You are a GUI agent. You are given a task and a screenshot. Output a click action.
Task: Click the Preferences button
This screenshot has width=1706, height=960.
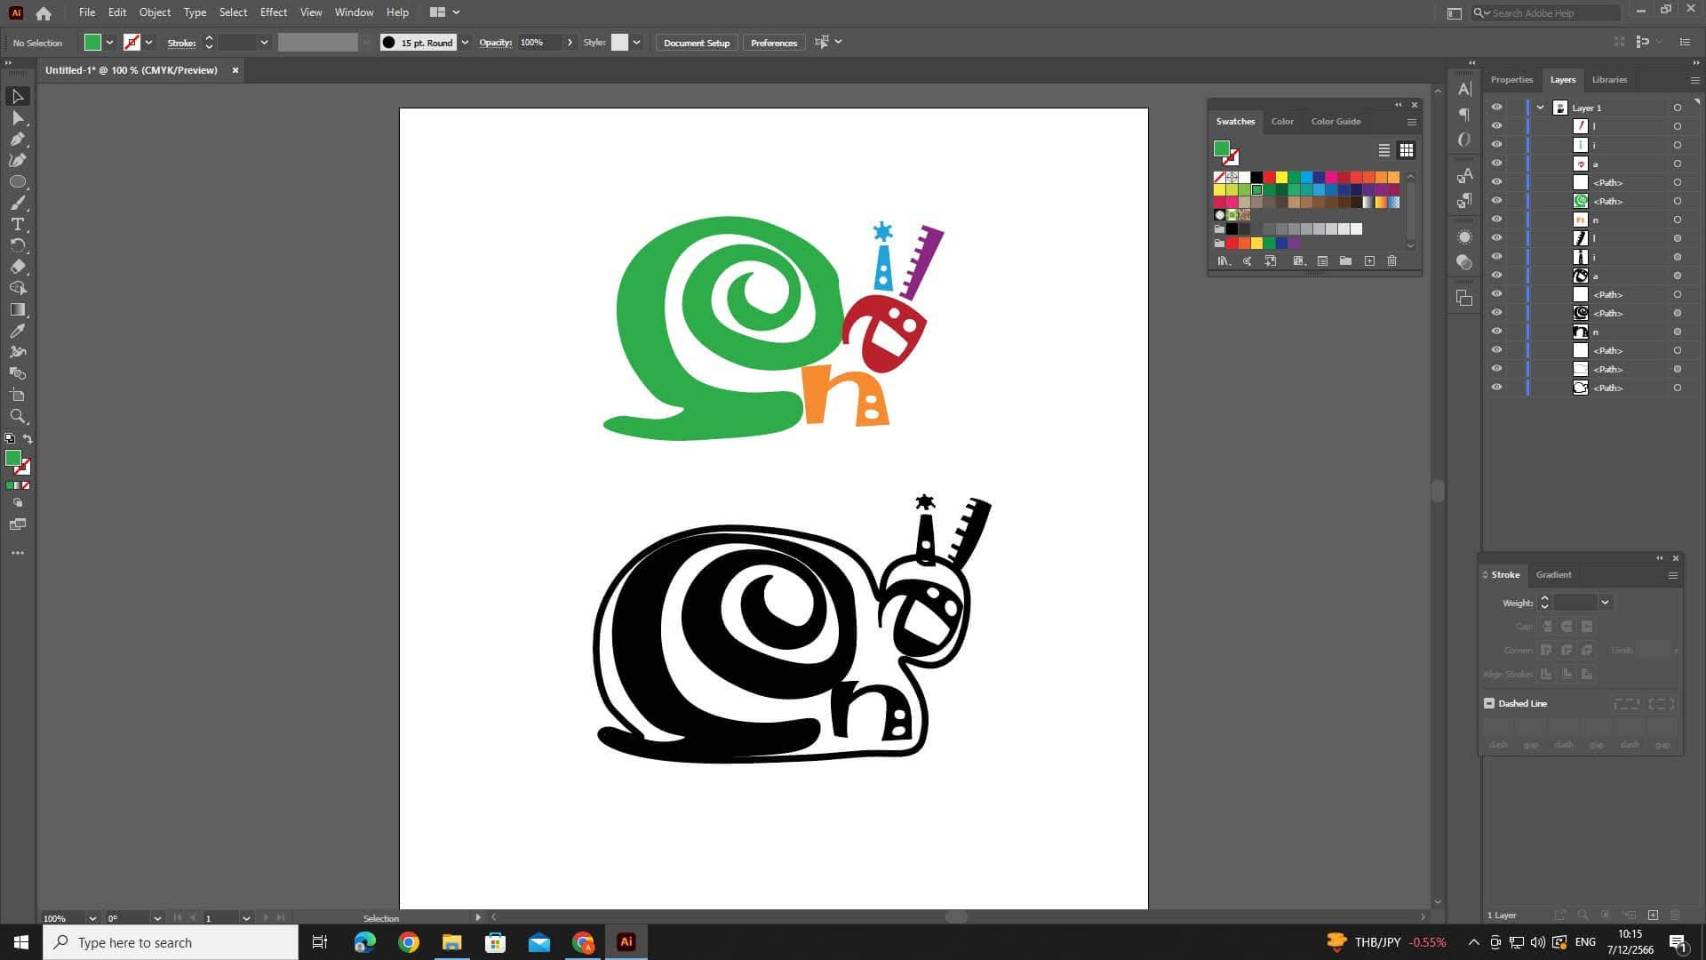pos(773,43)
